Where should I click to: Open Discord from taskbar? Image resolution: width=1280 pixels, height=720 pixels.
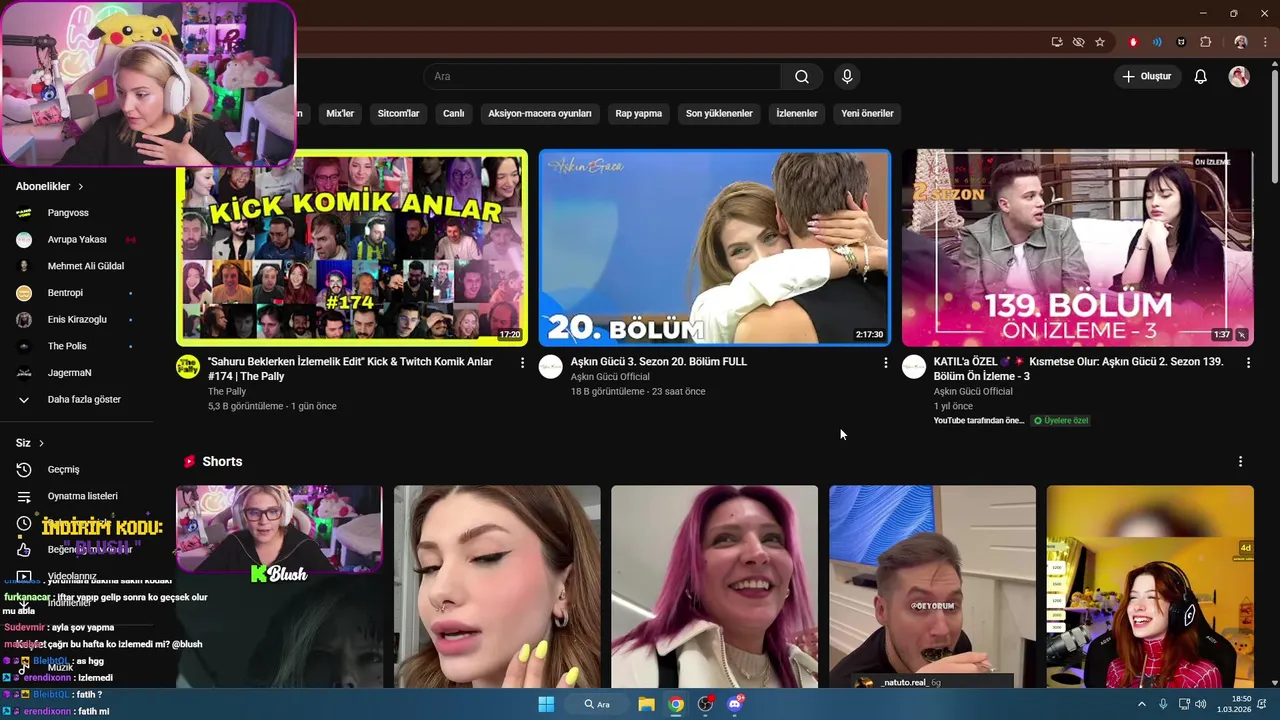click(x=736, y=704)
